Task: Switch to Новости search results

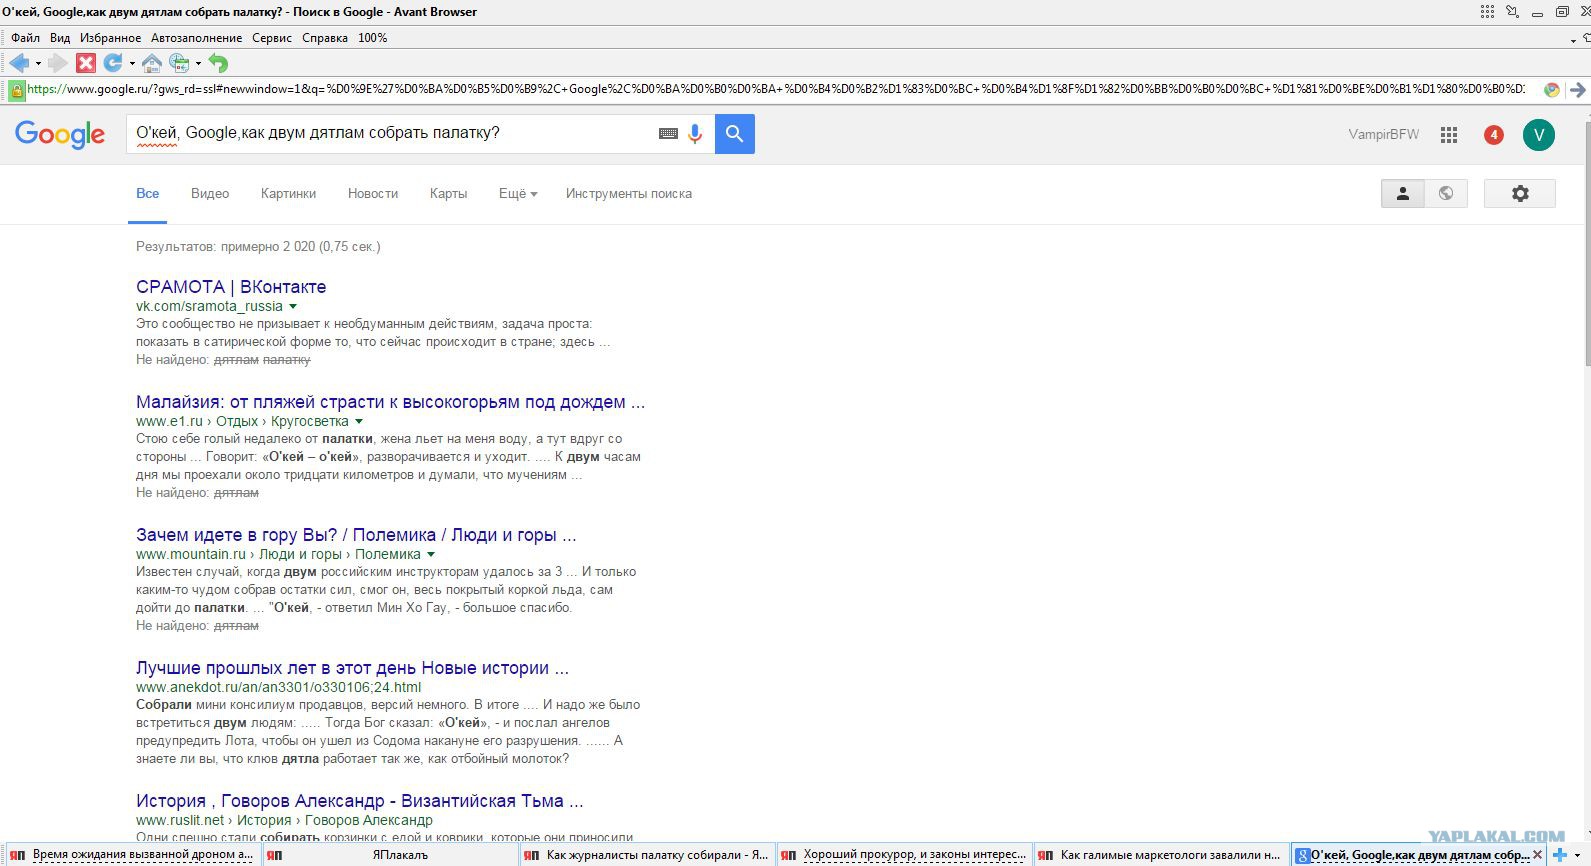Action: click(x=373, y=194)
